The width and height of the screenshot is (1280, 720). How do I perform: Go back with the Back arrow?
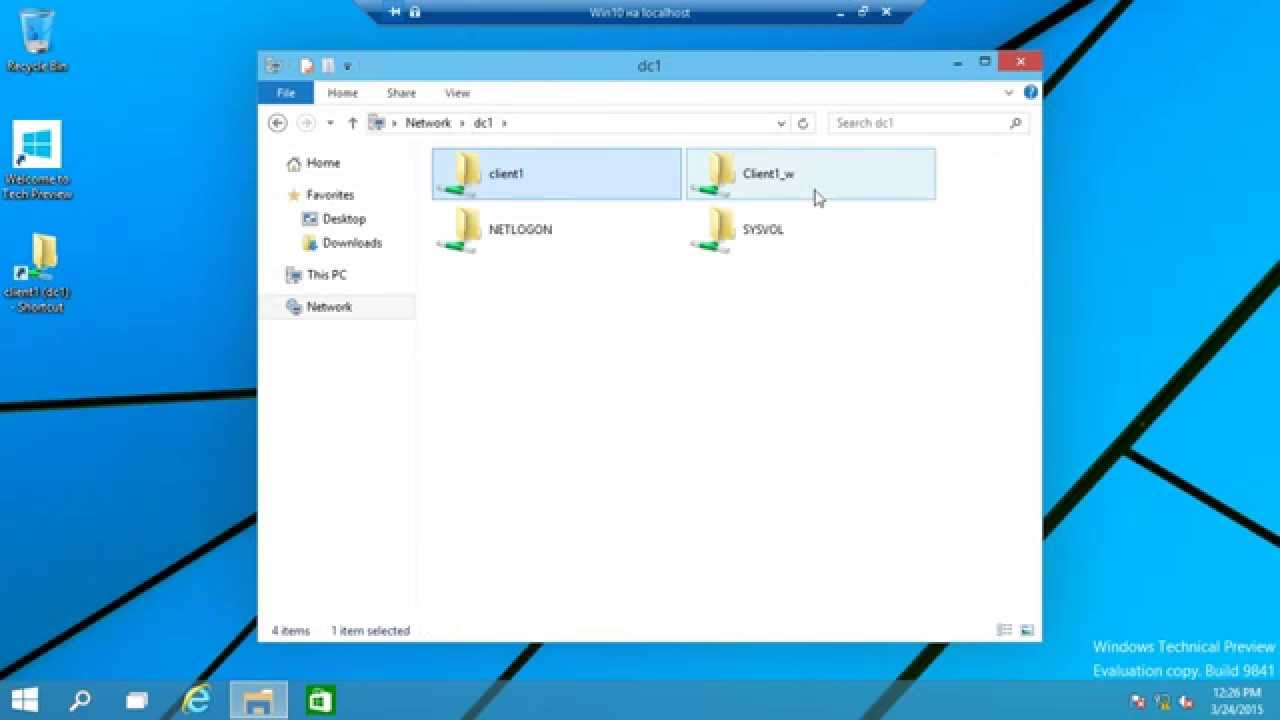coord(278,123)
